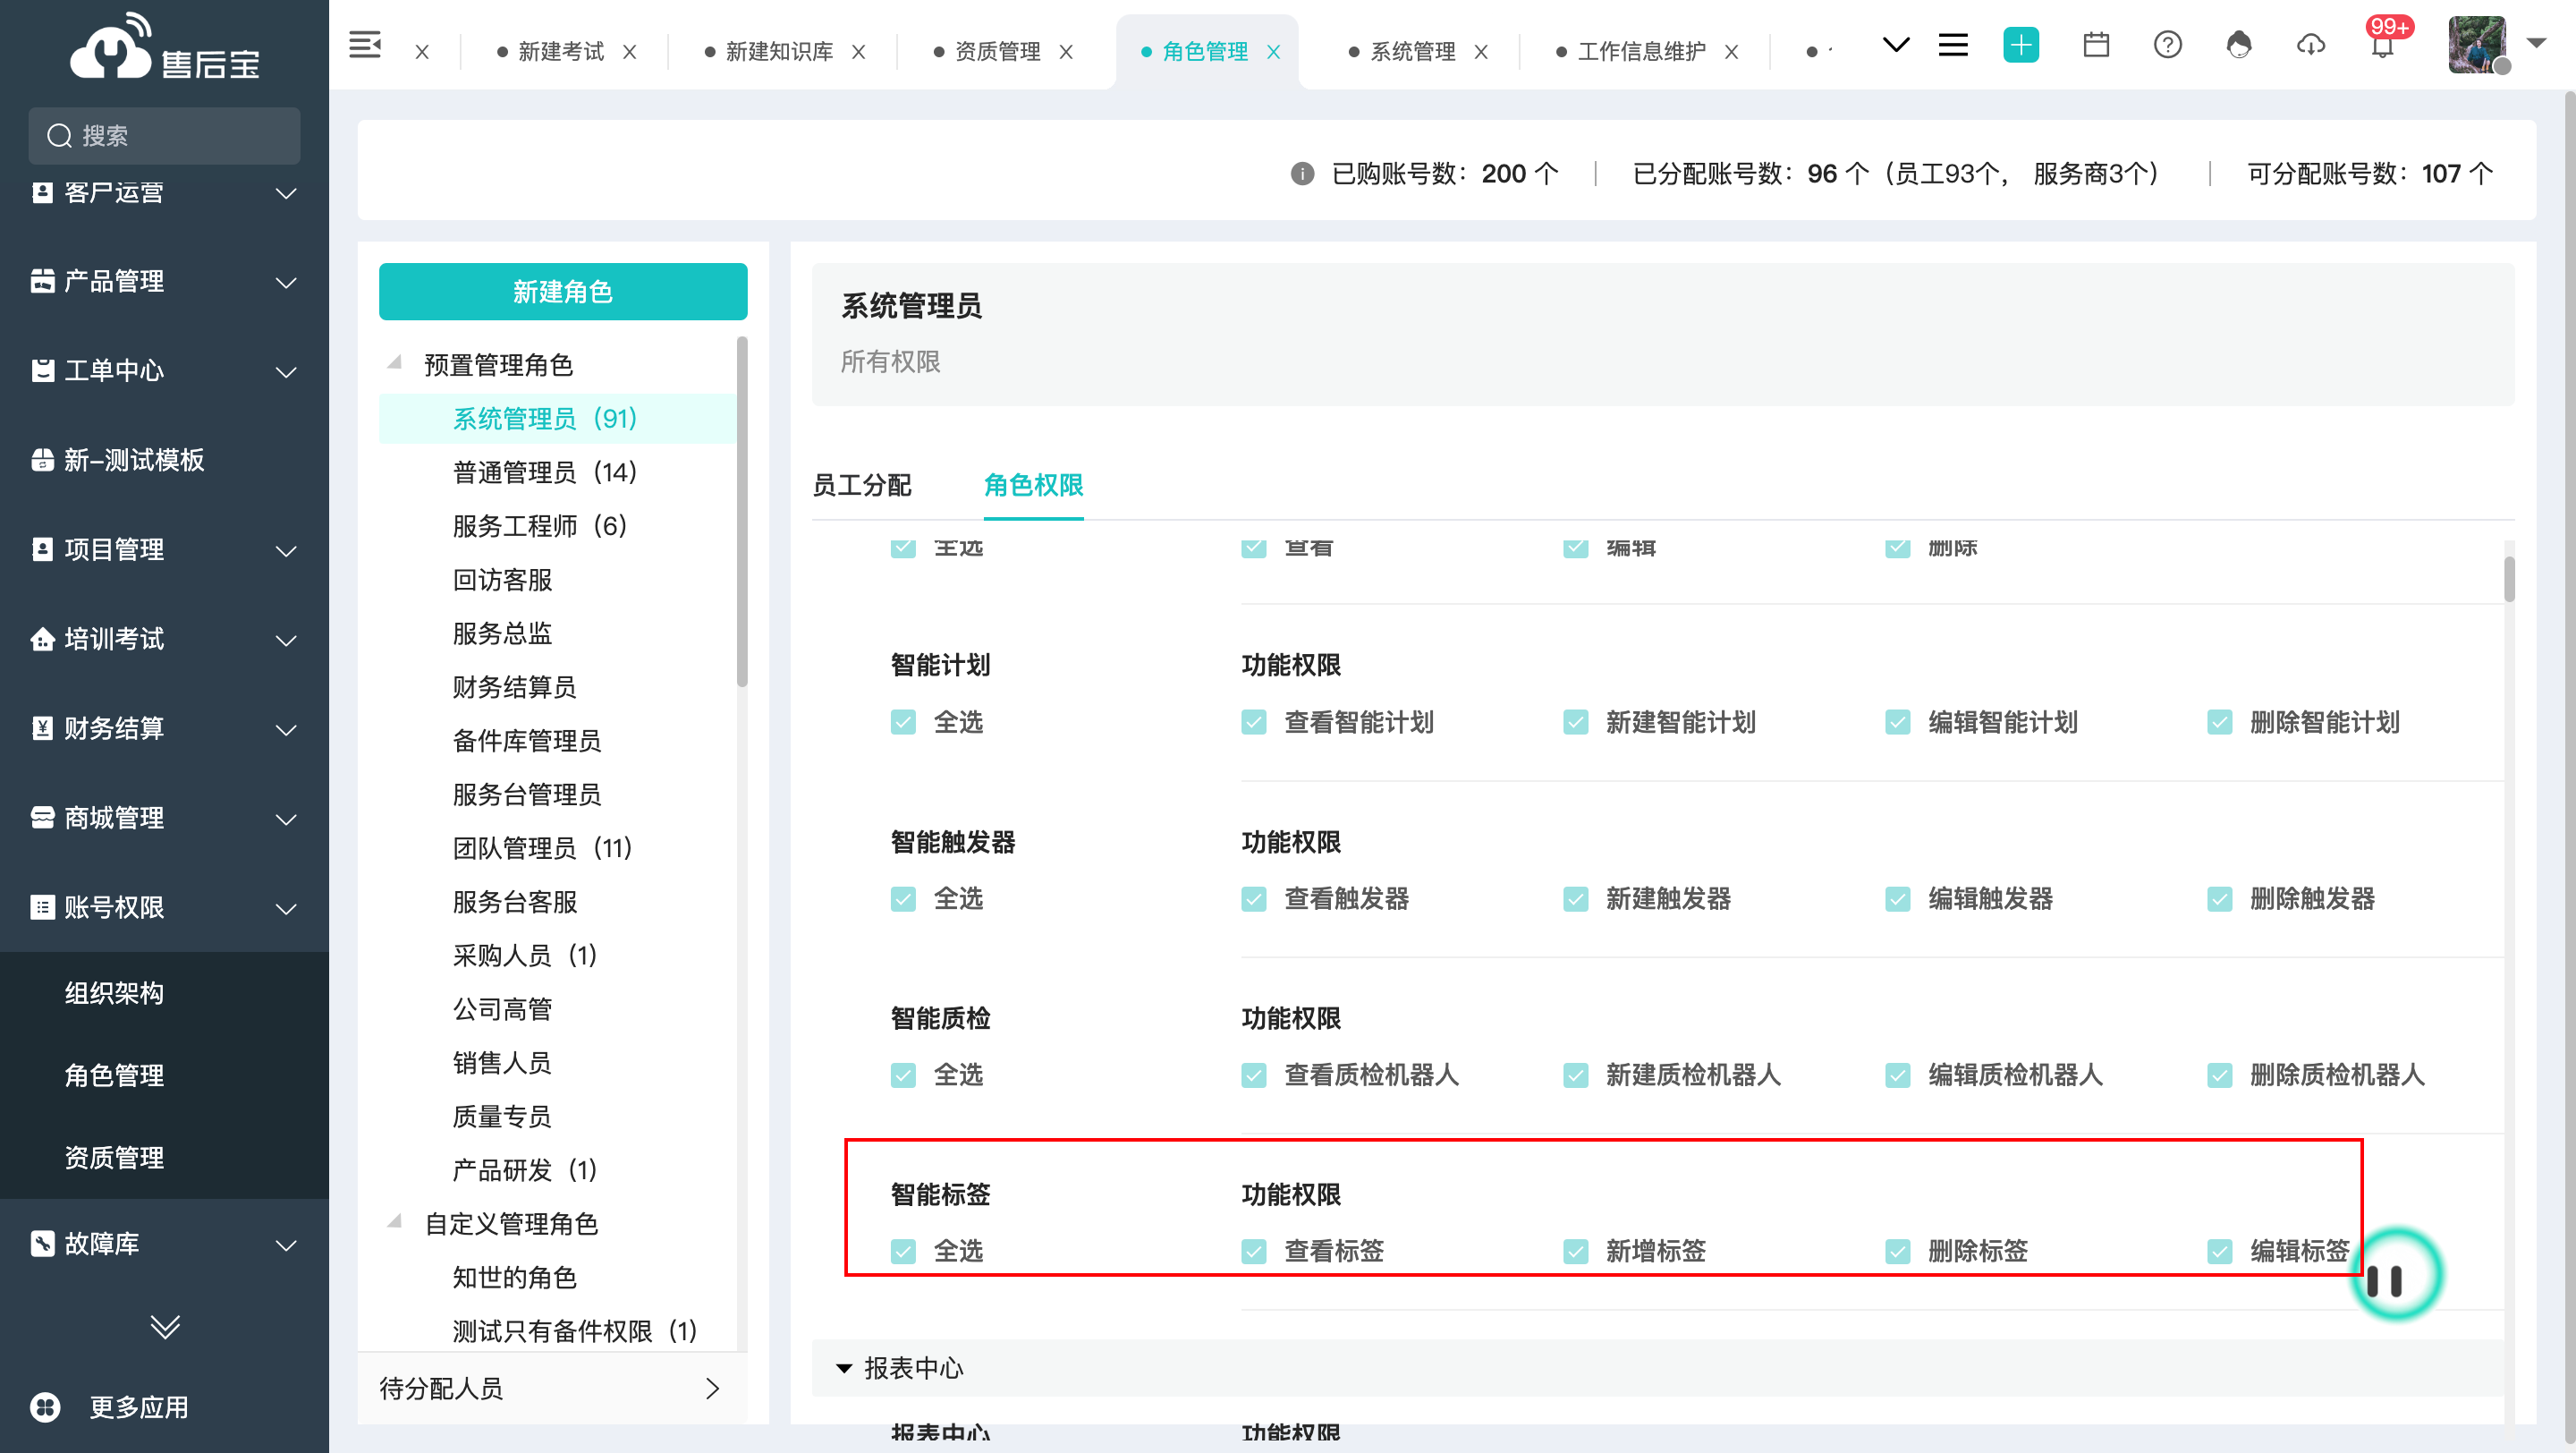Click the info icon beside 已购账号数
The height and width of the screenshot is (1453, 2576).
(1302, 174)
